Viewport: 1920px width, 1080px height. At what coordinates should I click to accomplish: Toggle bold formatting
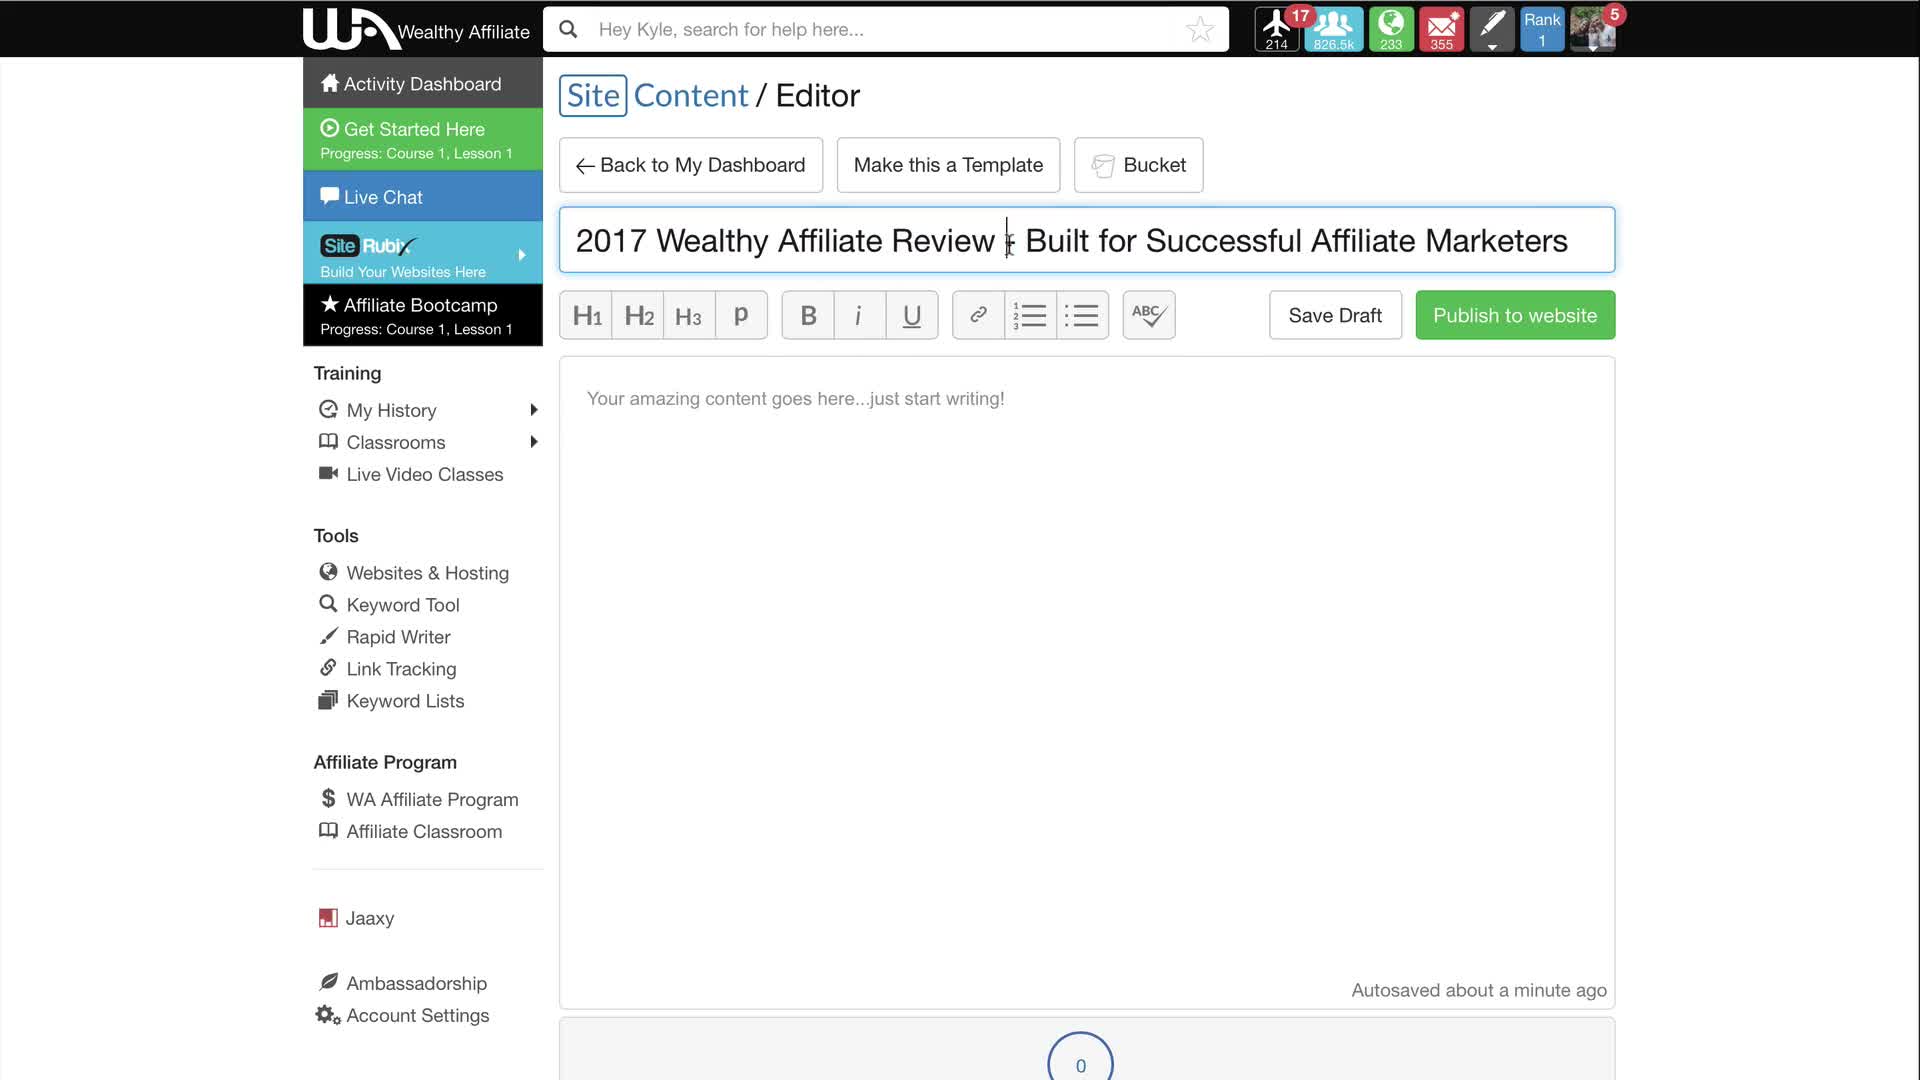pyautogui.click(x=808, y=316)
